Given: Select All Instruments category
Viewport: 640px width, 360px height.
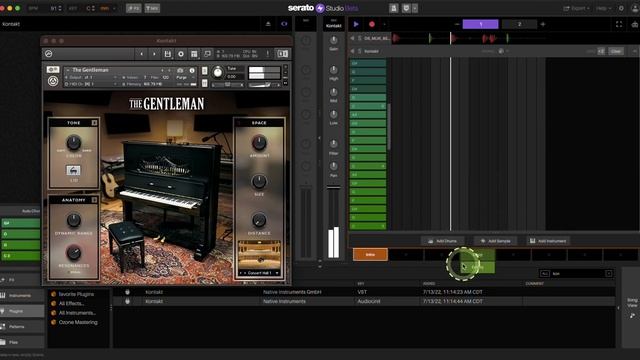Looking at the screenshot, I should (77, 313).
